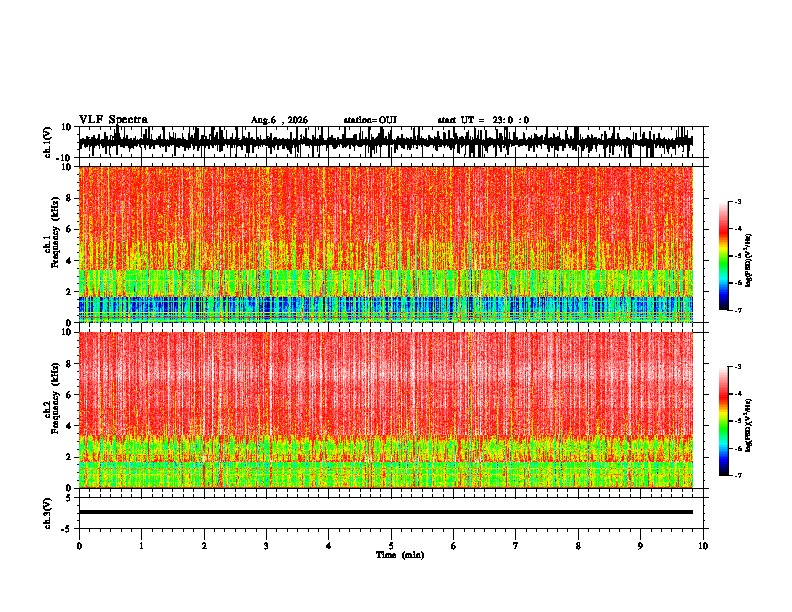Click the time axis tick label '8'
The height and width of the screenshot is (612, 792).
coord(578,546)
